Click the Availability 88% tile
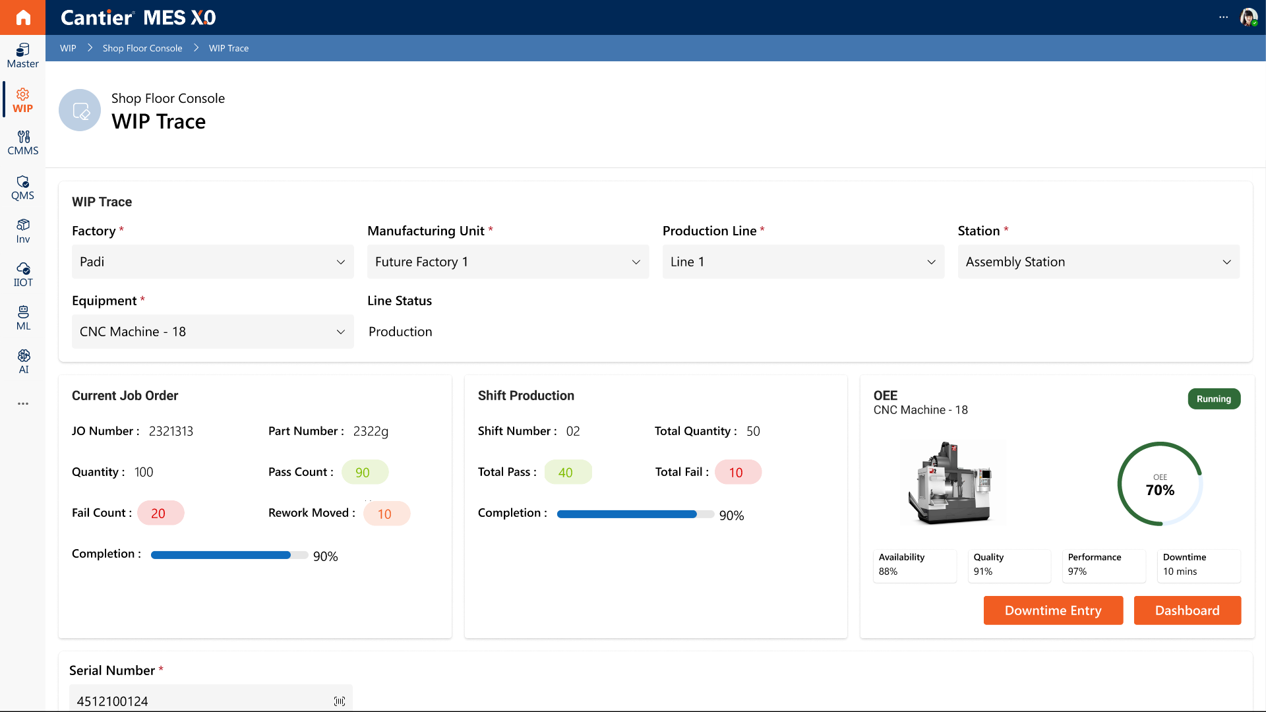1266x712 pixels. click(x=915, y=565)
